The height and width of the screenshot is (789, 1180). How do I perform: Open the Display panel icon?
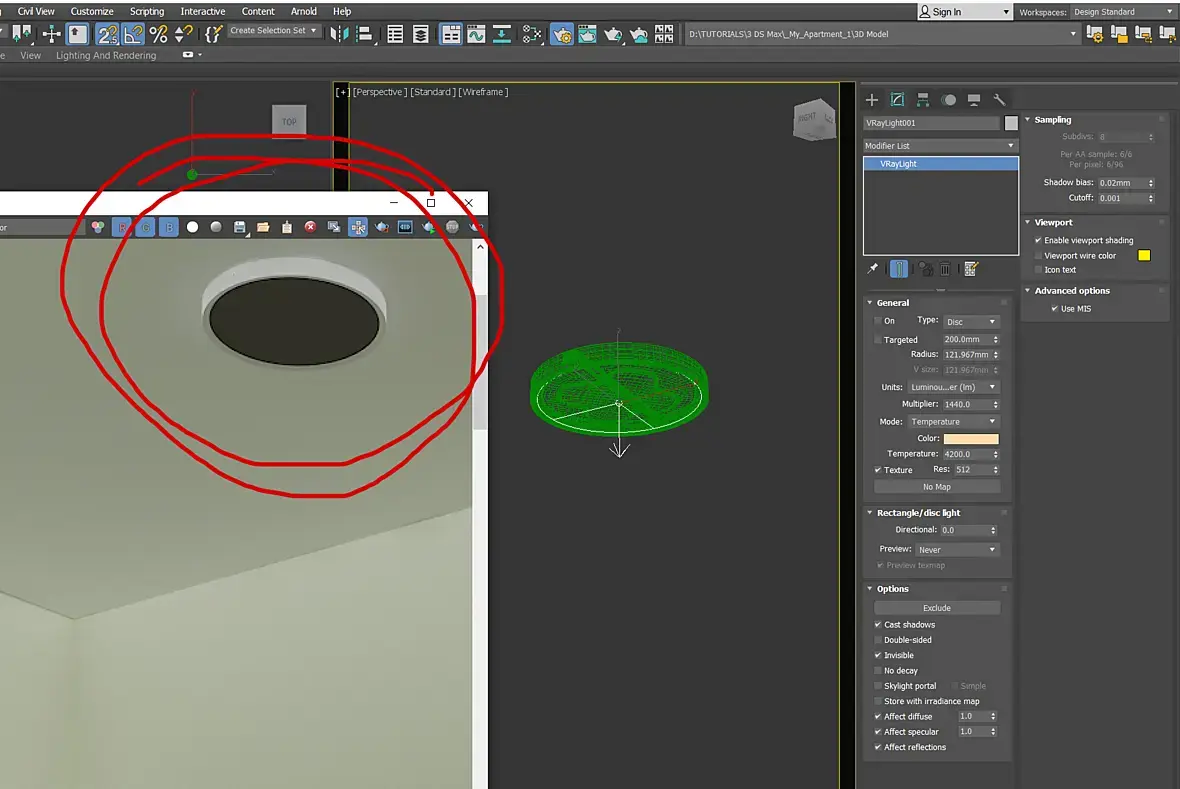(x=974, y=99)
